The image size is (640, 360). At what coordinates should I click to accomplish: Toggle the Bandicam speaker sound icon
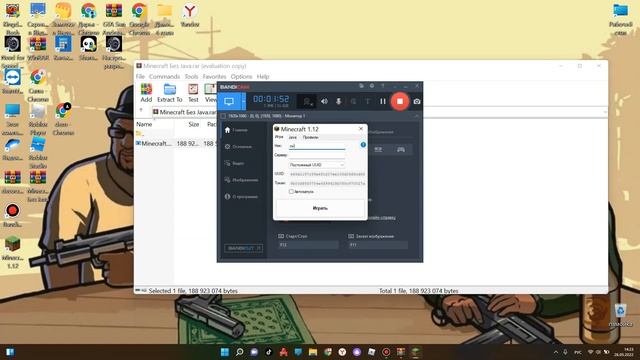coord(324,101)
